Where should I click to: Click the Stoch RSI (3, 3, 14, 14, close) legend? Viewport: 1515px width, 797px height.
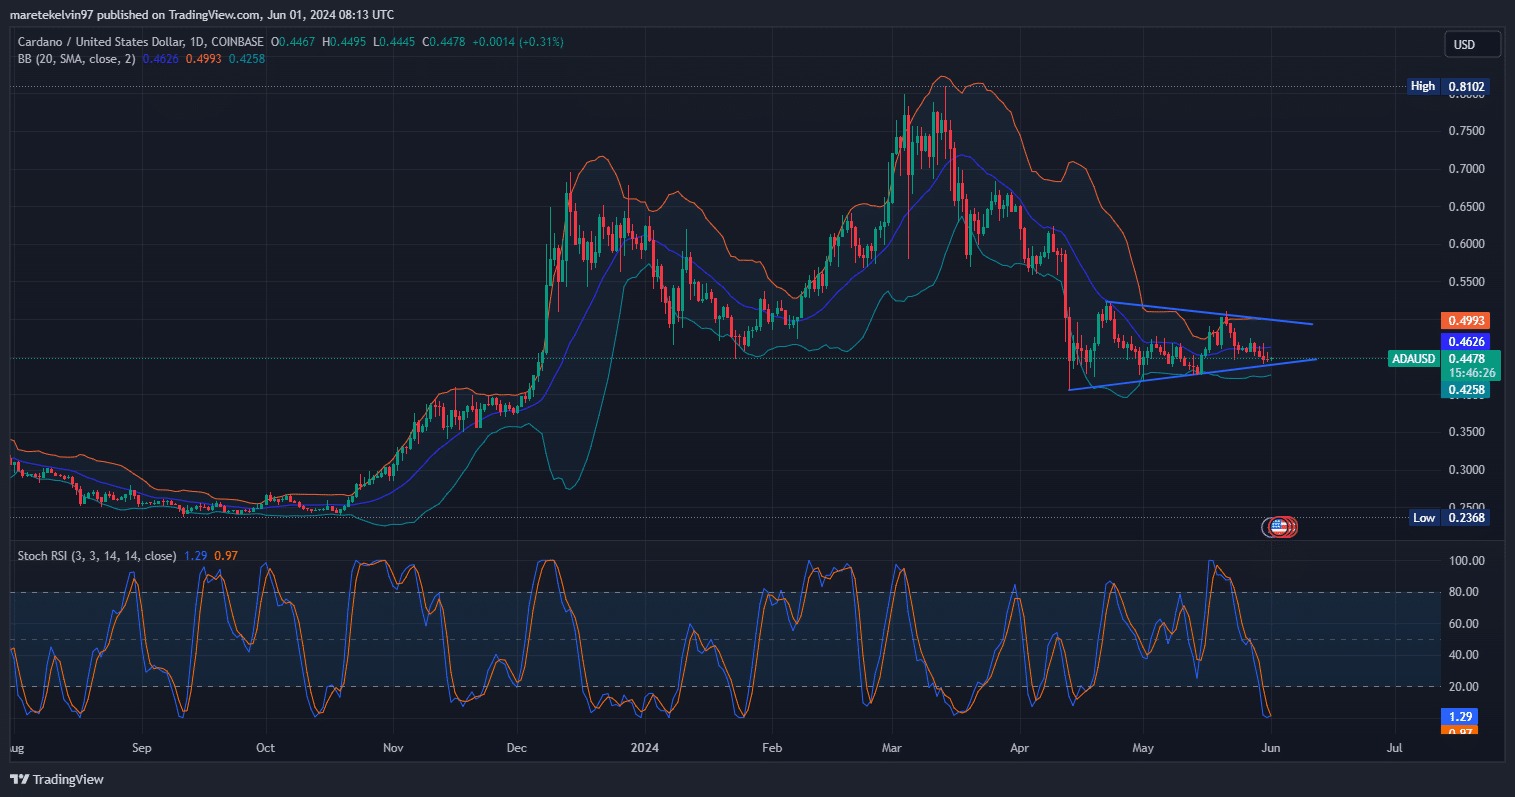[97, 556]
